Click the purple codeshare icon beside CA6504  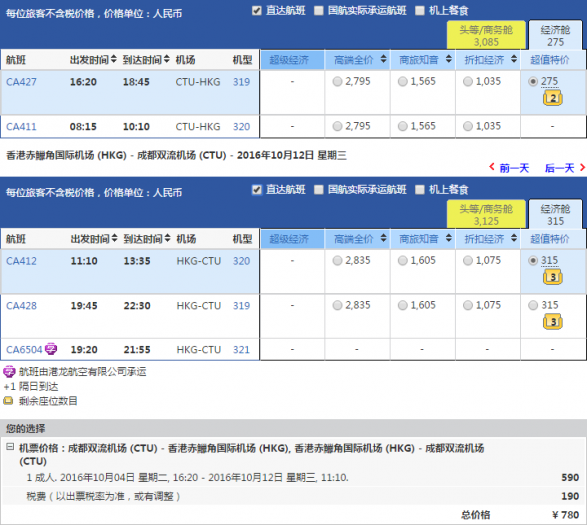pos(51,349)
